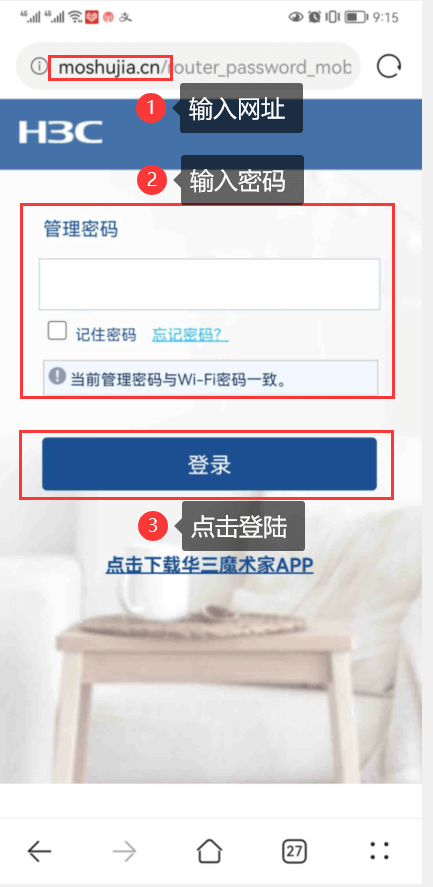Click the 登录 button
Screen dimensions: 433x887
point(209,464)
